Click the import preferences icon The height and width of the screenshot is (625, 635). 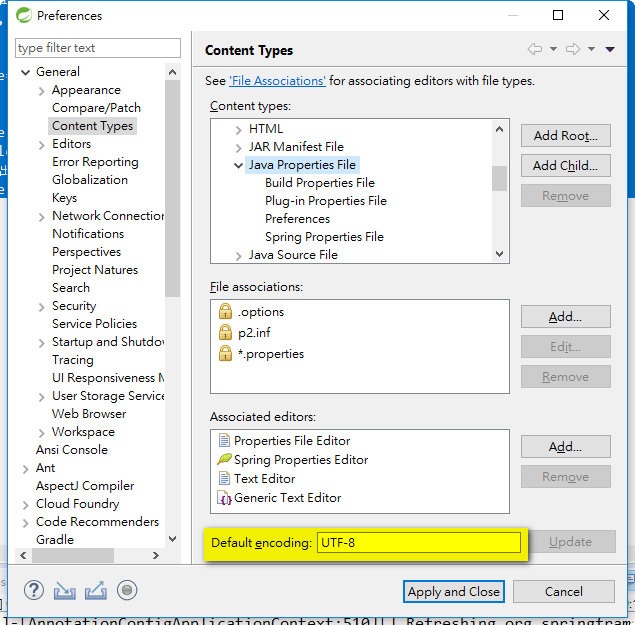[x=65, y=591]
